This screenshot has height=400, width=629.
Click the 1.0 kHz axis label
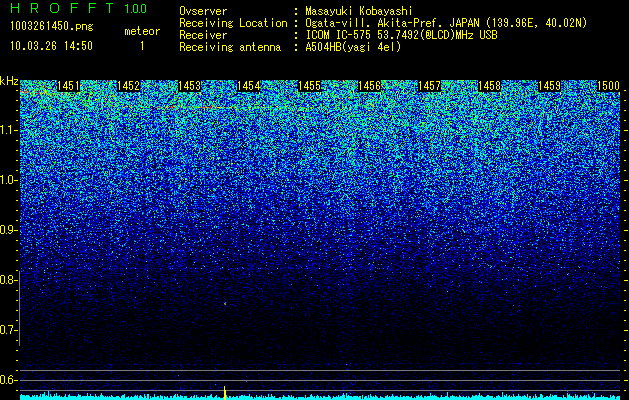(9, 180)
